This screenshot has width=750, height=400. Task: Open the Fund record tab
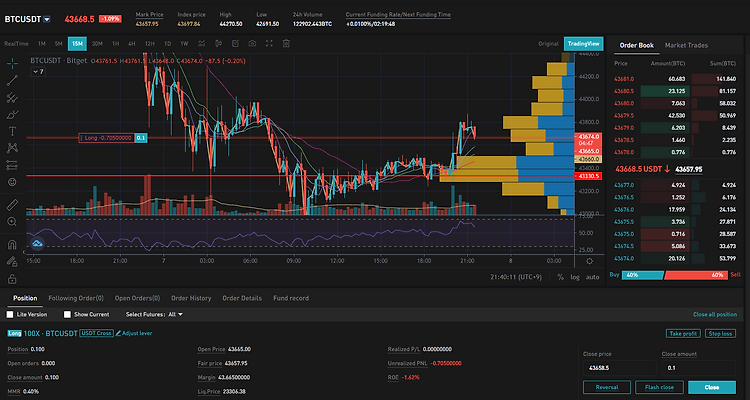(291, 298)
